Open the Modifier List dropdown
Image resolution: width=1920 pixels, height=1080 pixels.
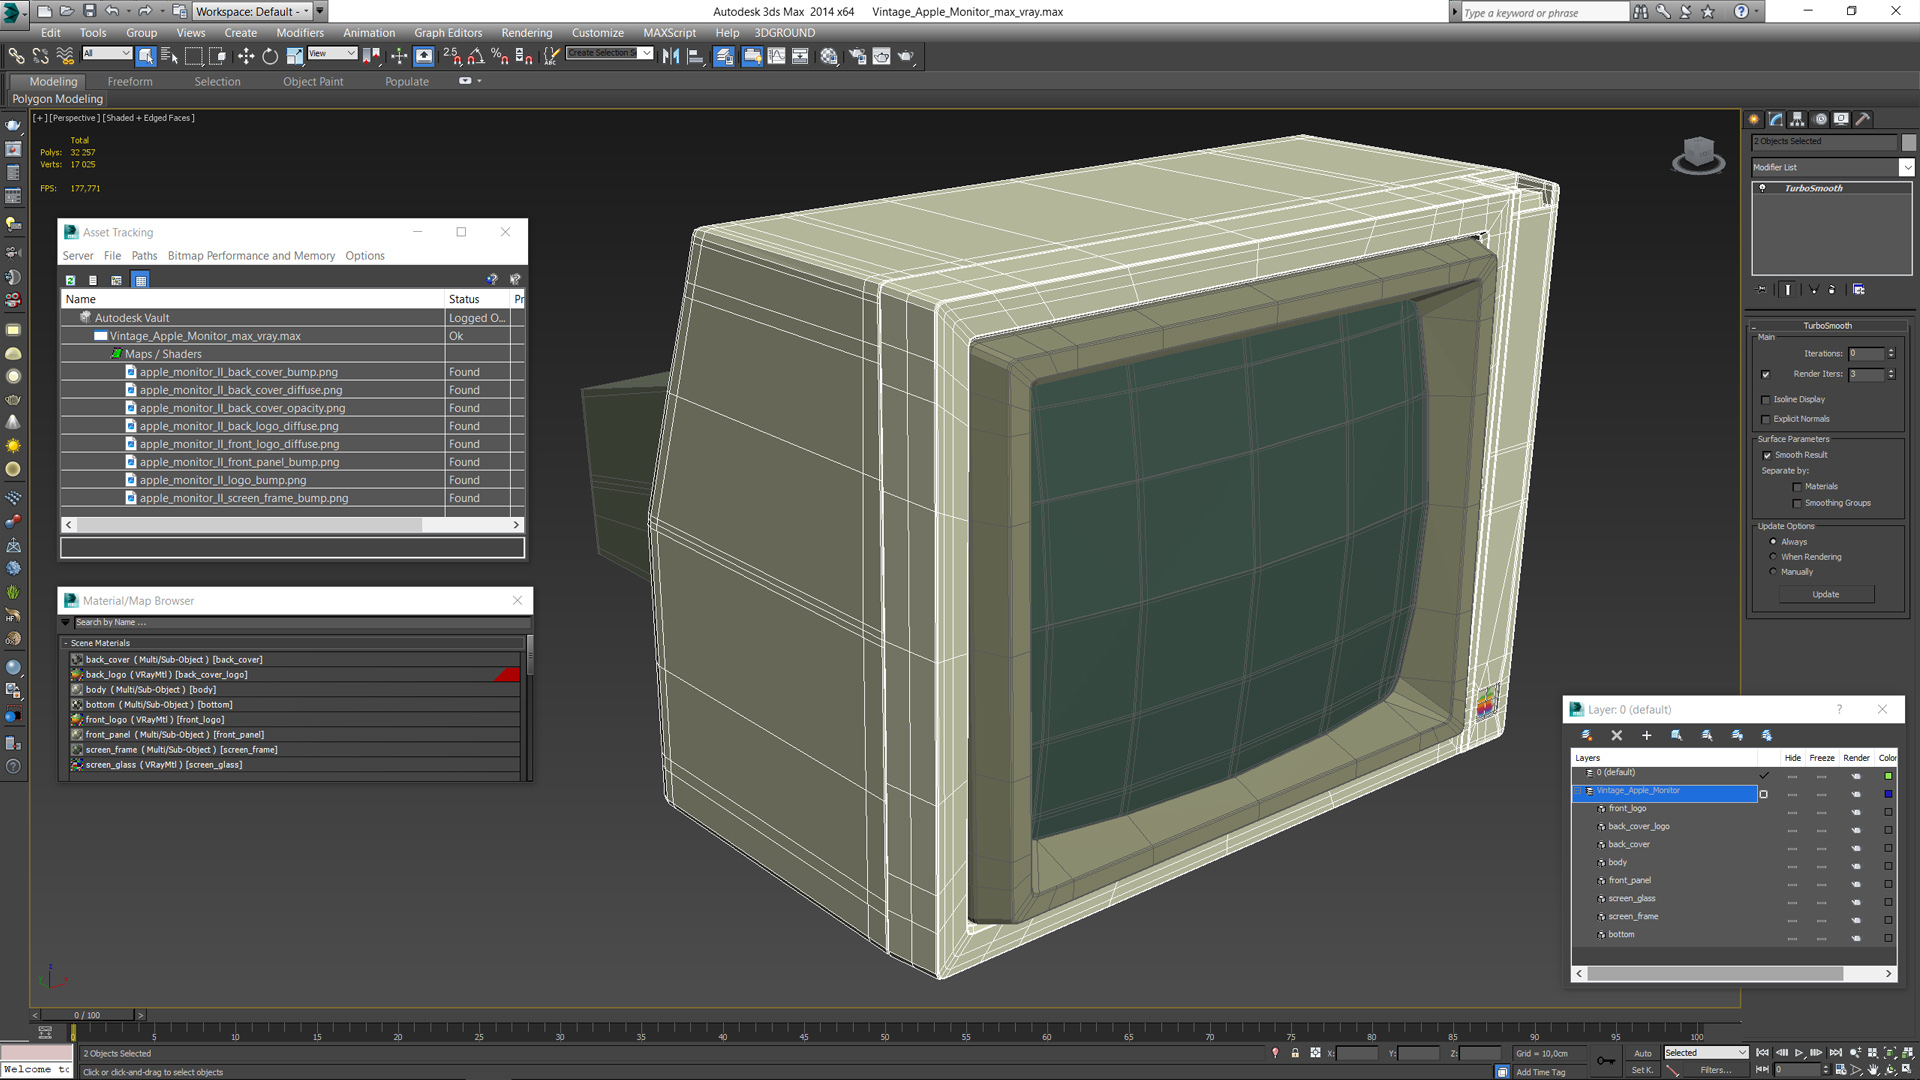click(1907, 168)
